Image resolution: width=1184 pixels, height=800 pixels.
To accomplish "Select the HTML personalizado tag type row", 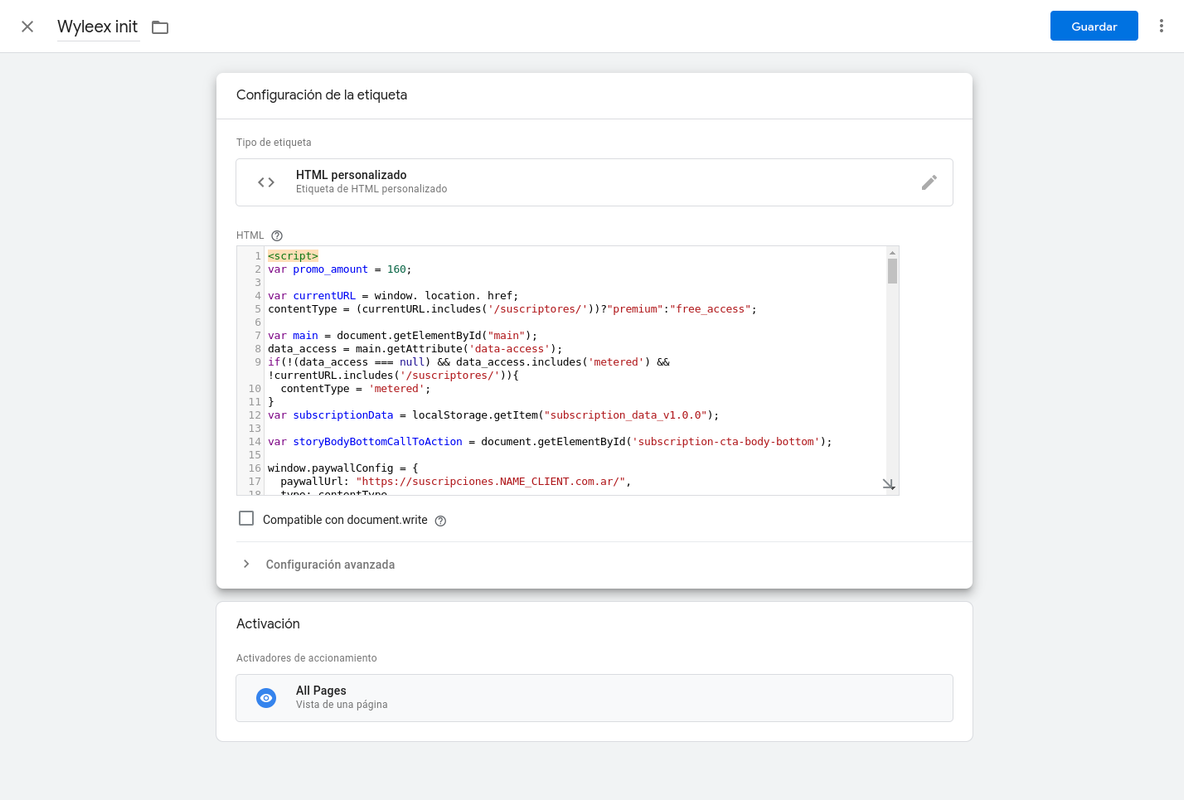I will coord(594,182).
